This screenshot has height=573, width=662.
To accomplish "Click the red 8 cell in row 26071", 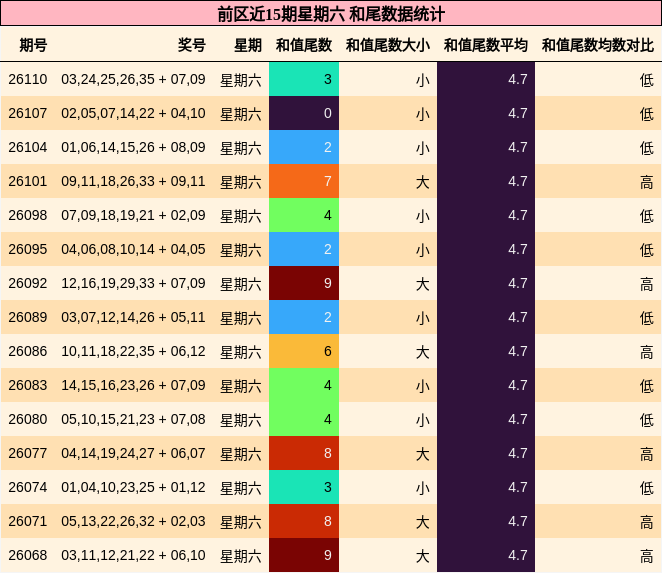I will (x=304, y=521).
